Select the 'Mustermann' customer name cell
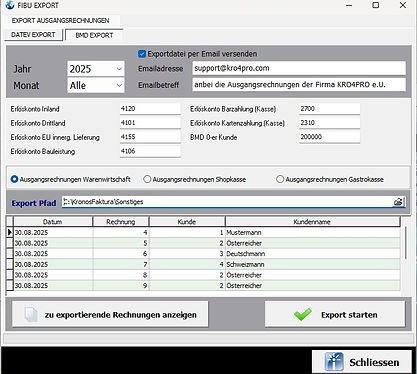This screenshot has height=374, width=417. coord(313,232)
